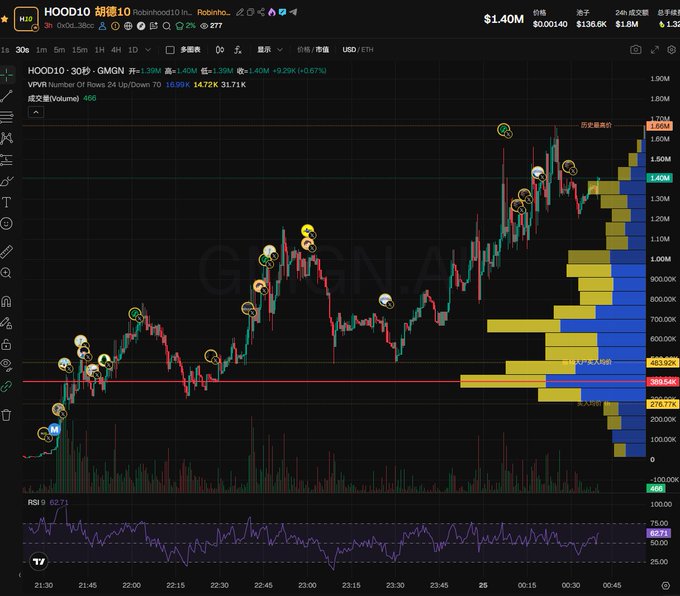The height and width of the screenshot is (596, 680).
Task: Toggle hide all drawings eye icon
Action: click(7, 364)
